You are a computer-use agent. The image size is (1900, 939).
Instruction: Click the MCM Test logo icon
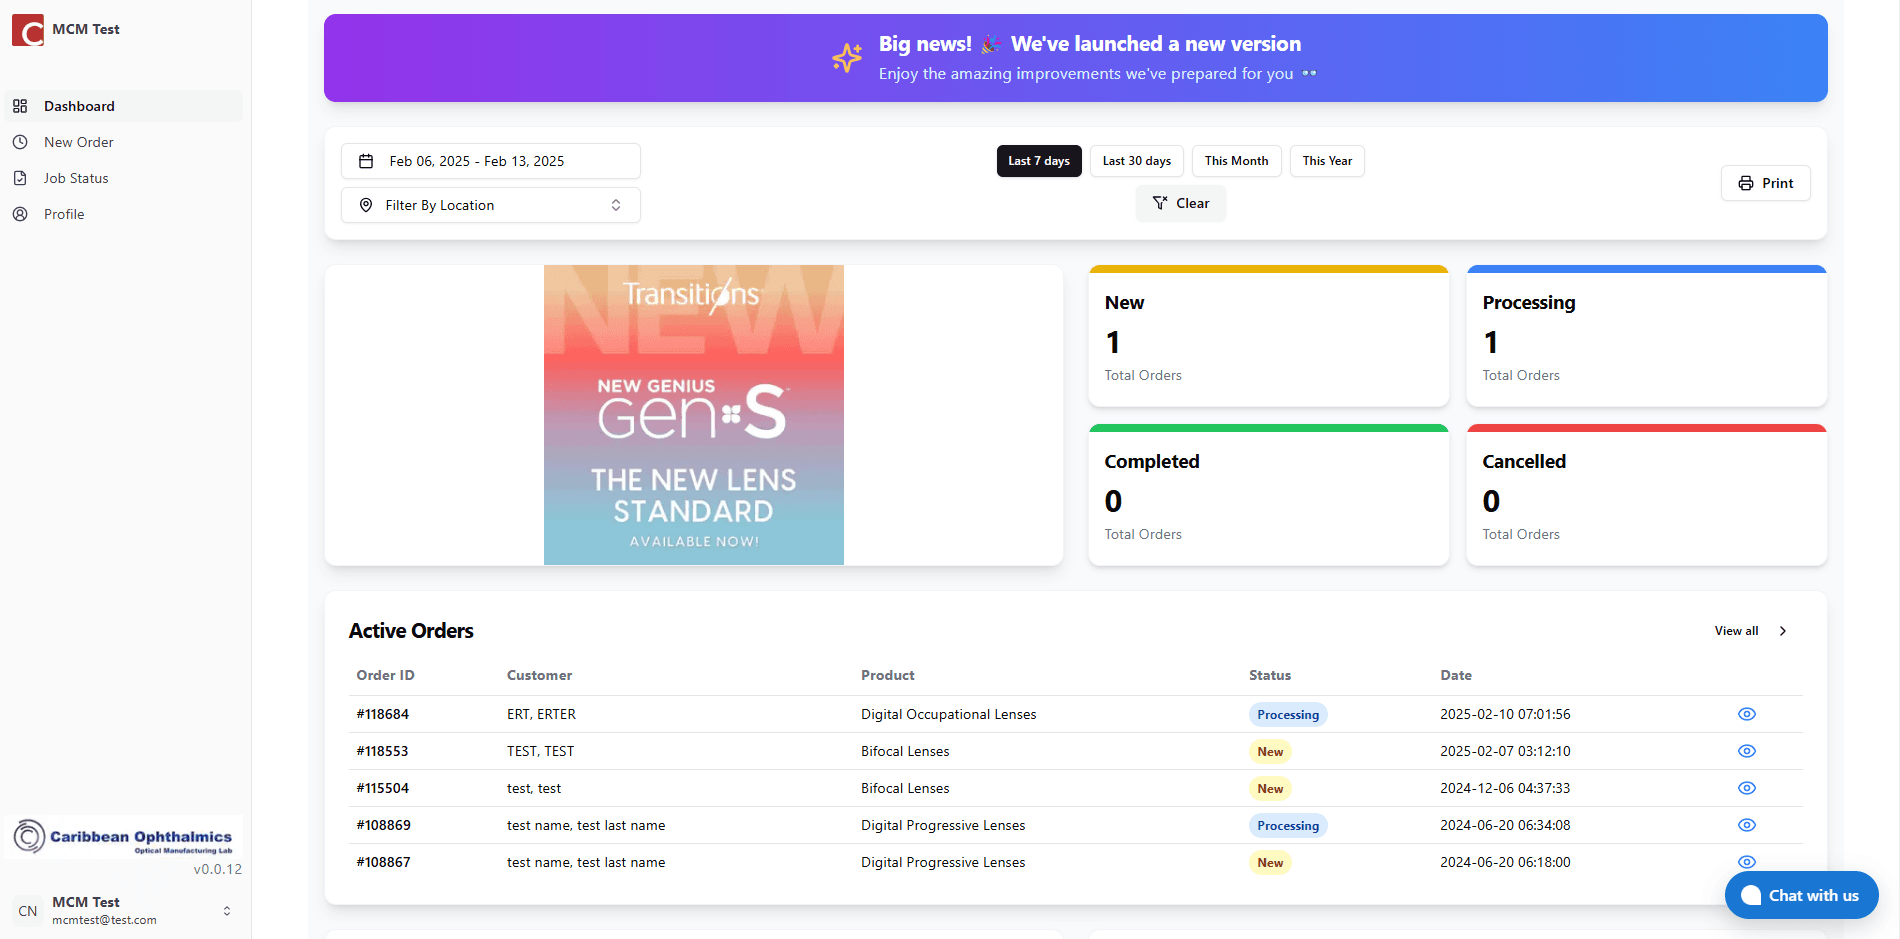tap(27, 30)
